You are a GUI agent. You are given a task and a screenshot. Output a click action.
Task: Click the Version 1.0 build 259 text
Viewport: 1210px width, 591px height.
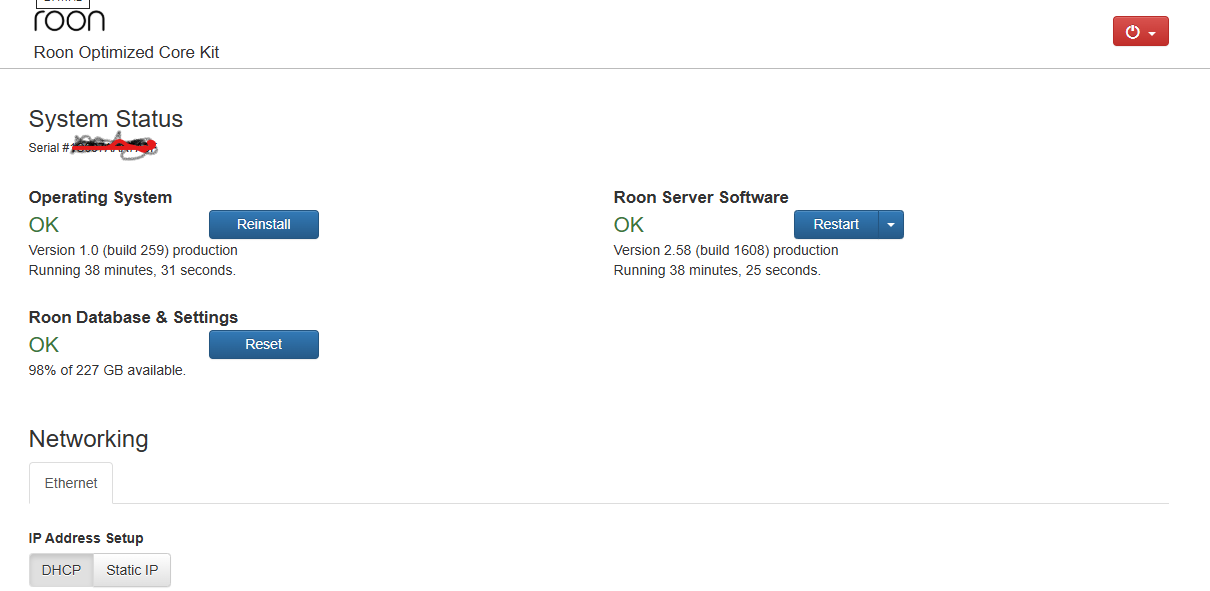[133, 250]
